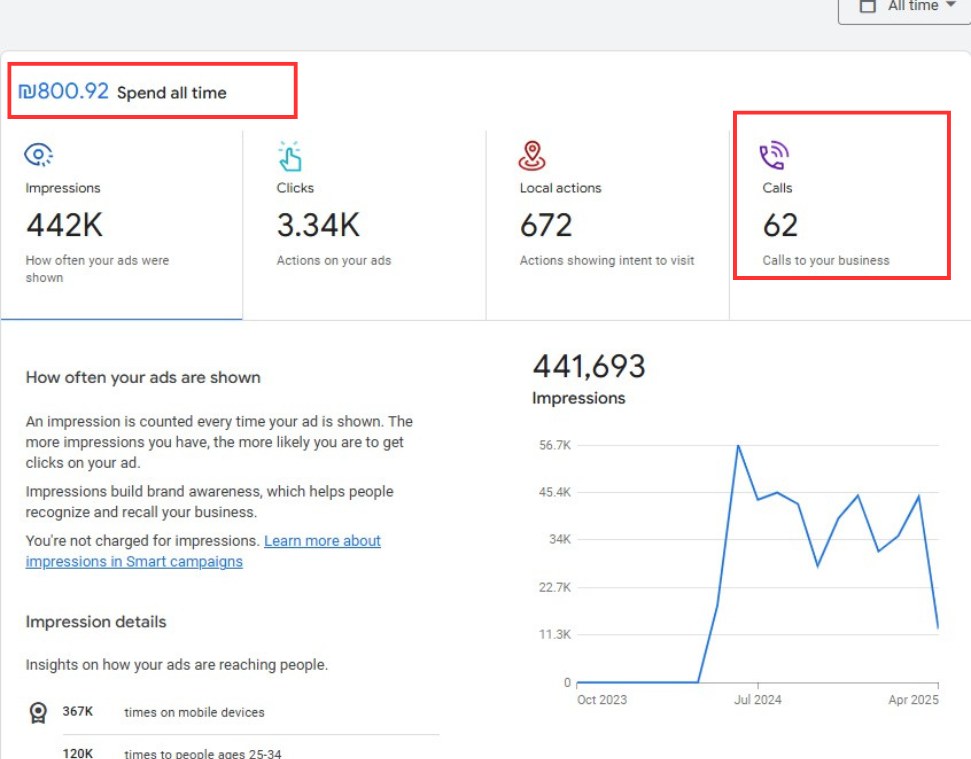Click the 11.3K y-axis label

(555, 634)
